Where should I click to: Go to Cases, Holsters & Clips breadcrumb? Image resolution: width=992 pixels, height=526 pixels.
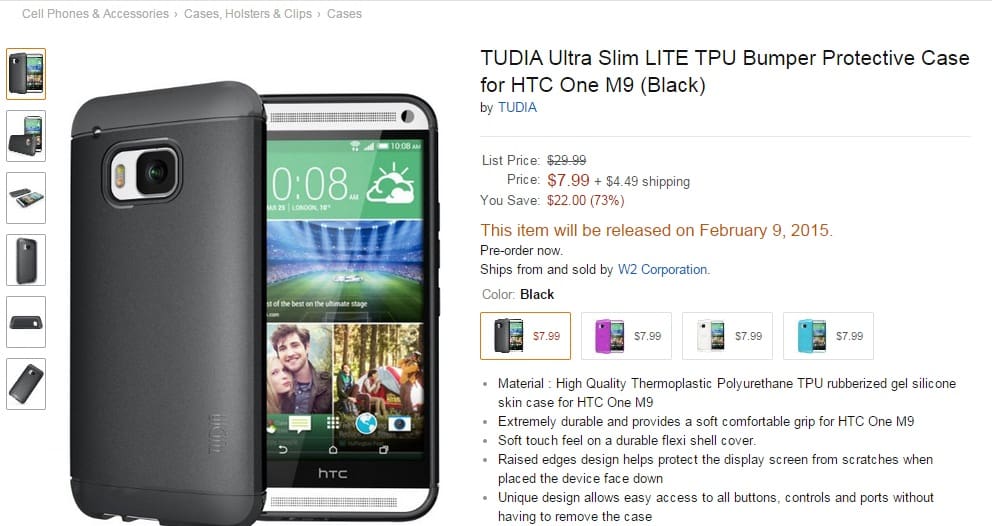click(x=247, y=13)
